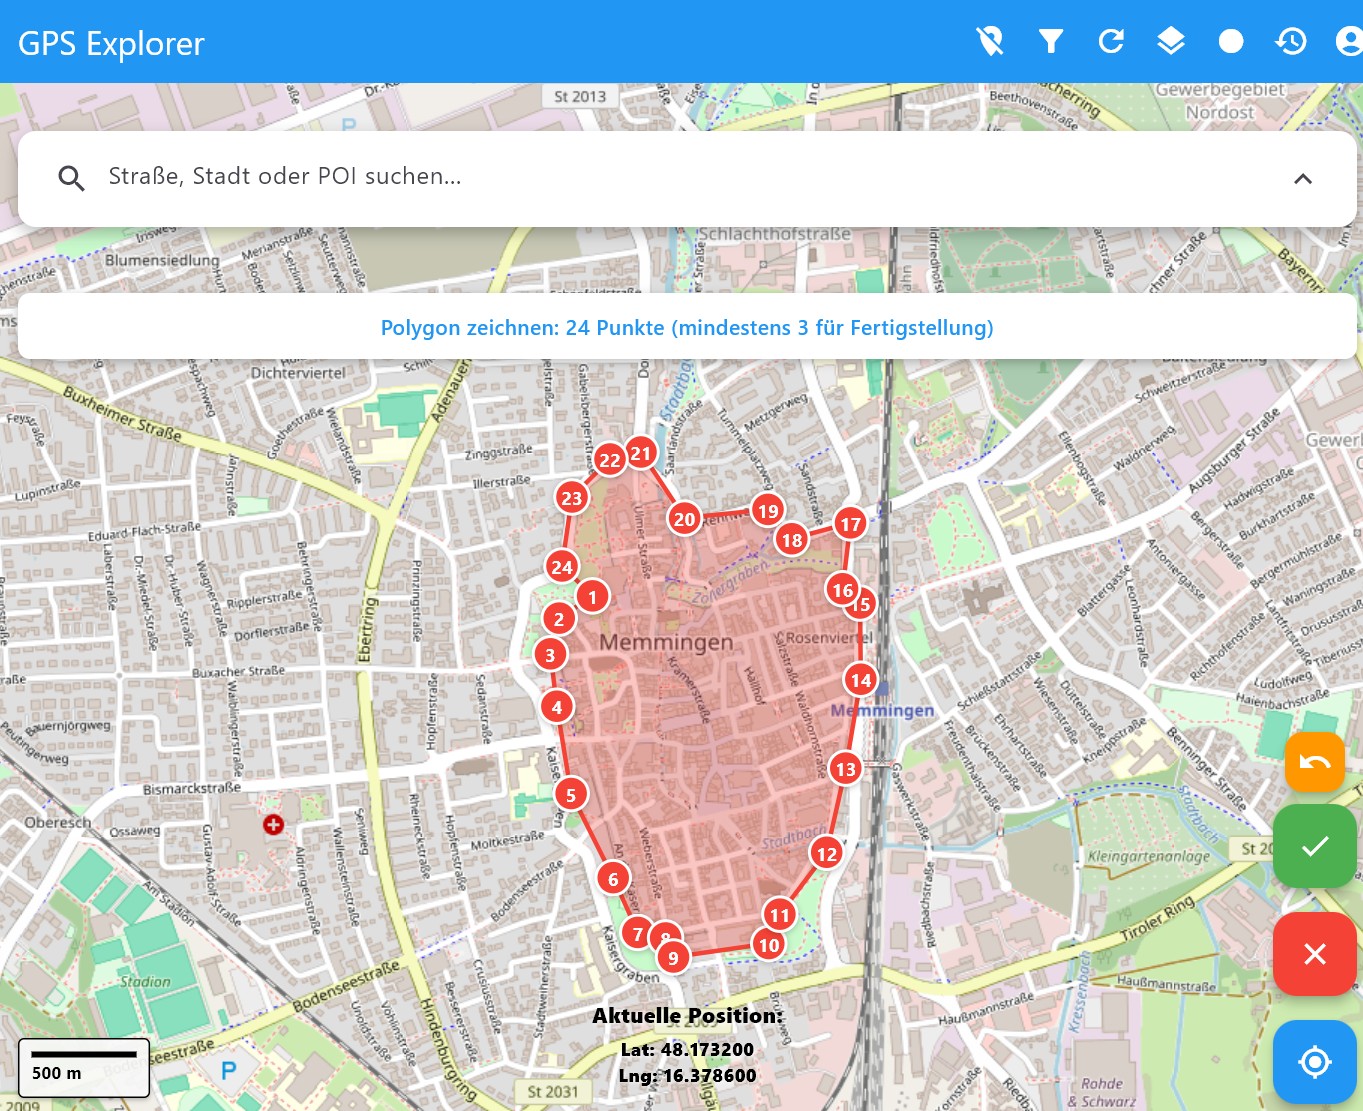Click polygon vertex number 5

(x=571, y=795)
